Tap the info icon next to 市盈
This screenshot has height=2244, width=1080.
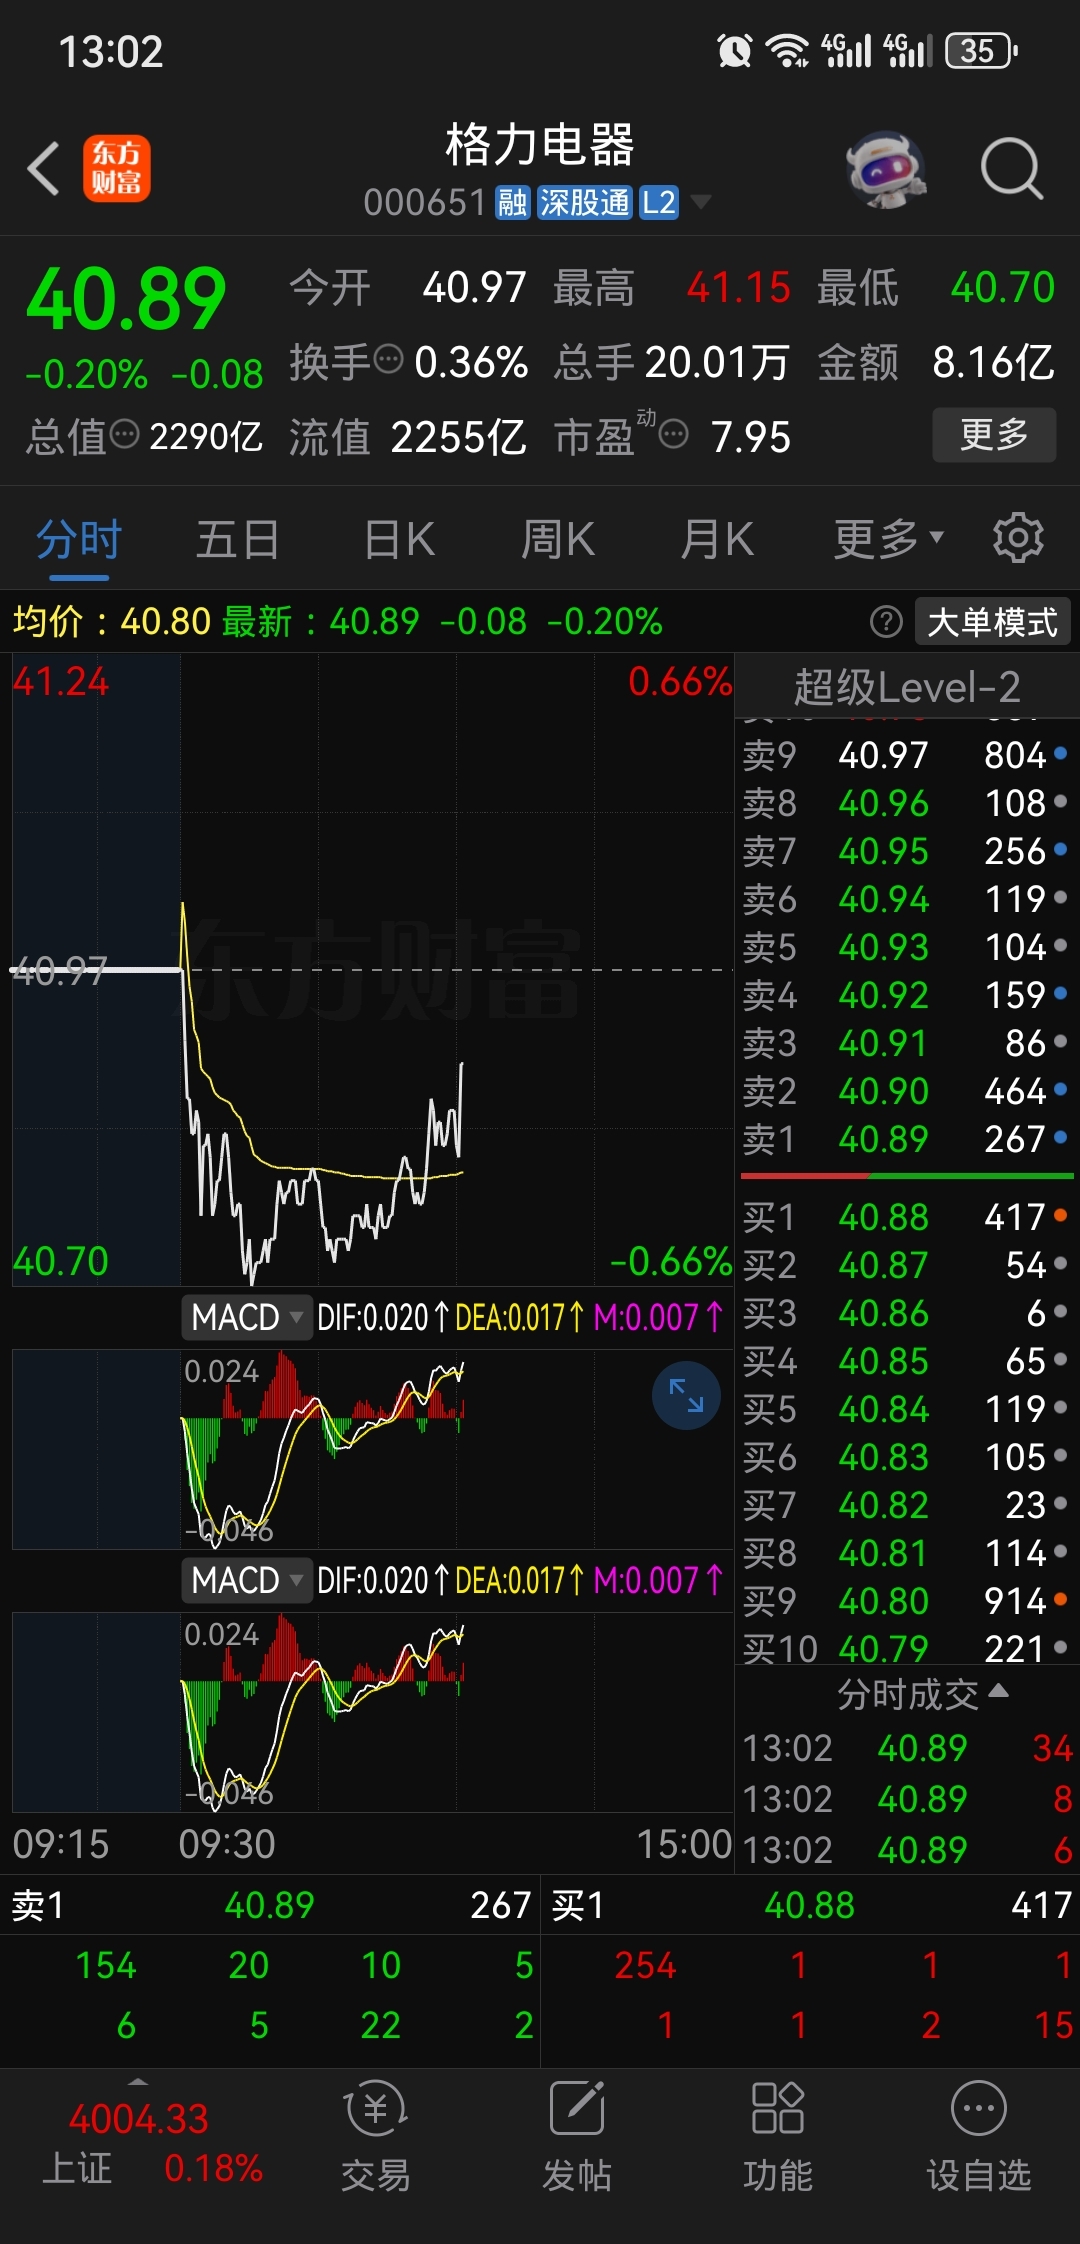click(675, 434)
